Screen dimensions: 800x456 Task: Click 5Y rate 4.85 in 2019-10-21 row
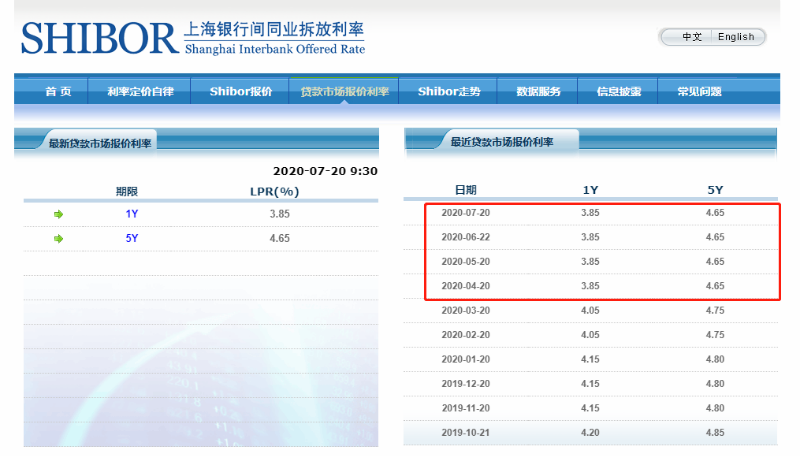715,433
